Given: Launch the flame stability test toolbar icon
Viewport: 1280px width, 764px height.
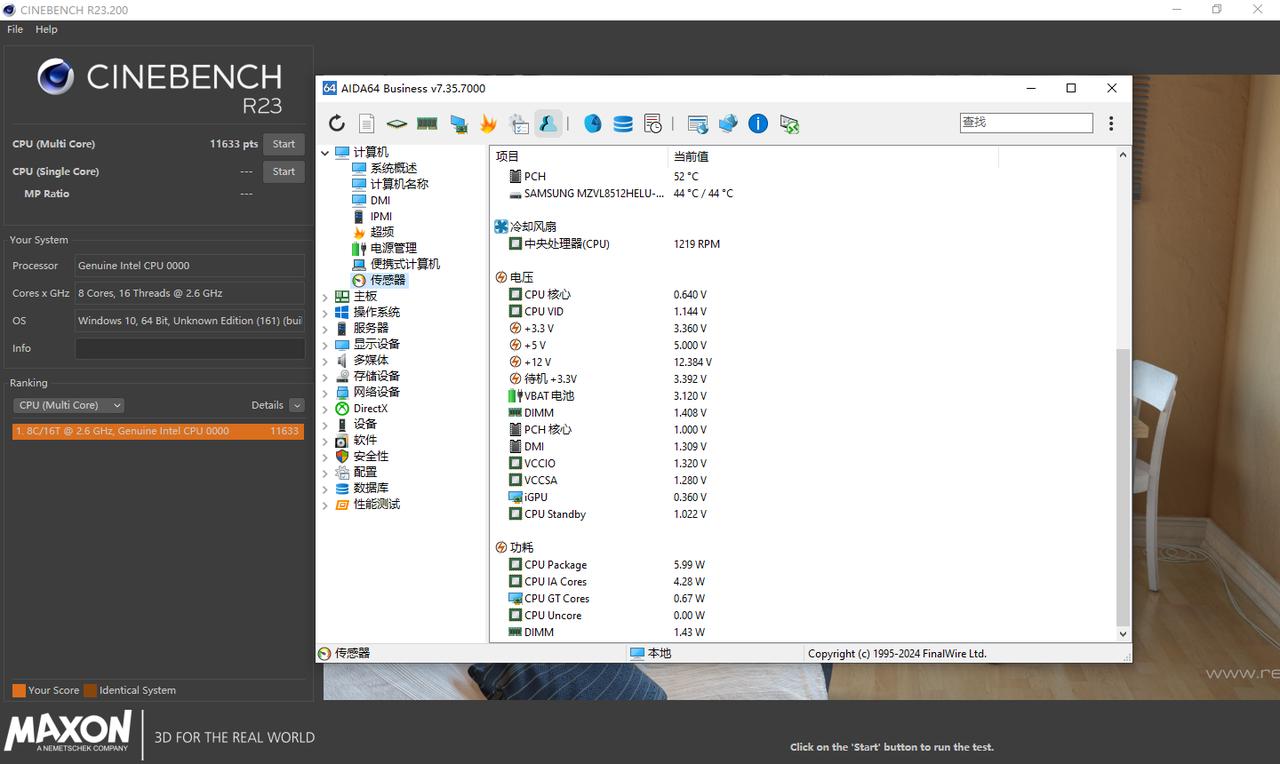Looking at the screenshot, I should [x=488, y=123].
